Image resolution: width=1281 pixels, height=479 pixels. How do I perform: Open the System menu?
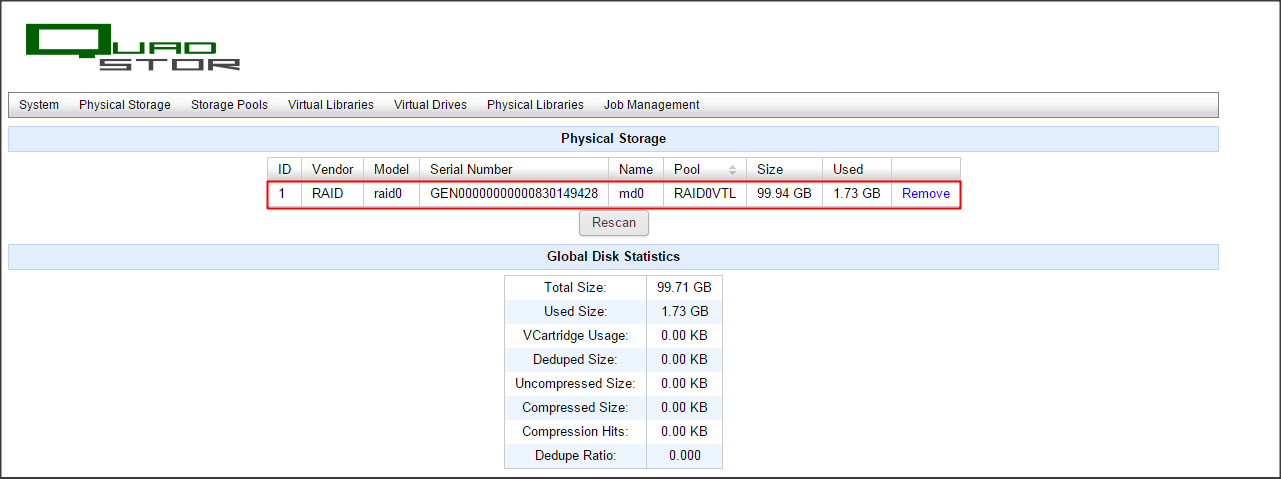pyautogui.click(x=39, y=105)
